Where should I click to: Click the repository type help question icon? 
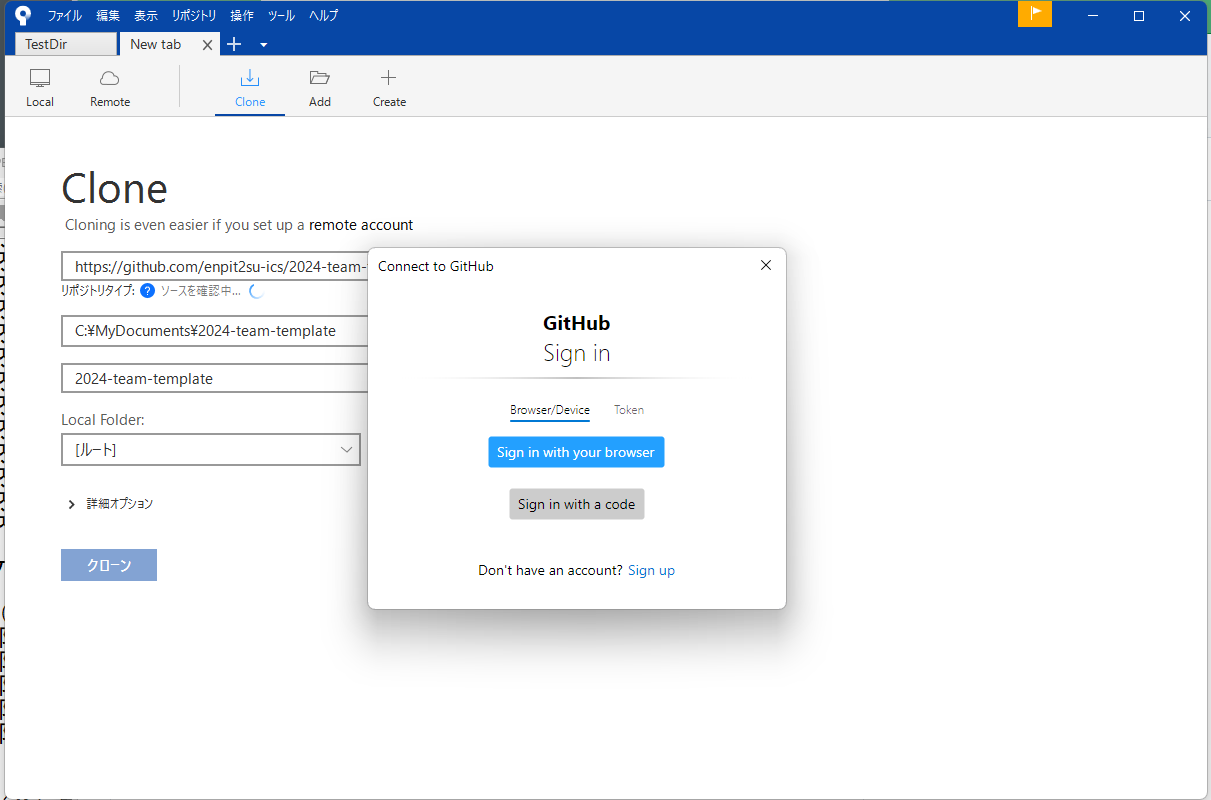147,291
